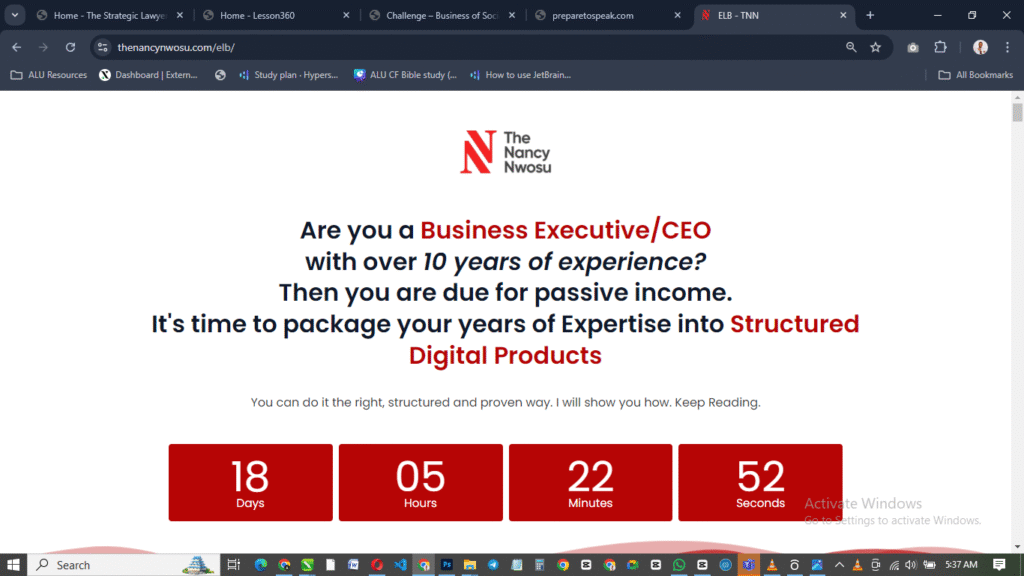Click the zoom magnifier icon in address bar
Screen dimensions: 1024x576
click(x=851, y=47)
